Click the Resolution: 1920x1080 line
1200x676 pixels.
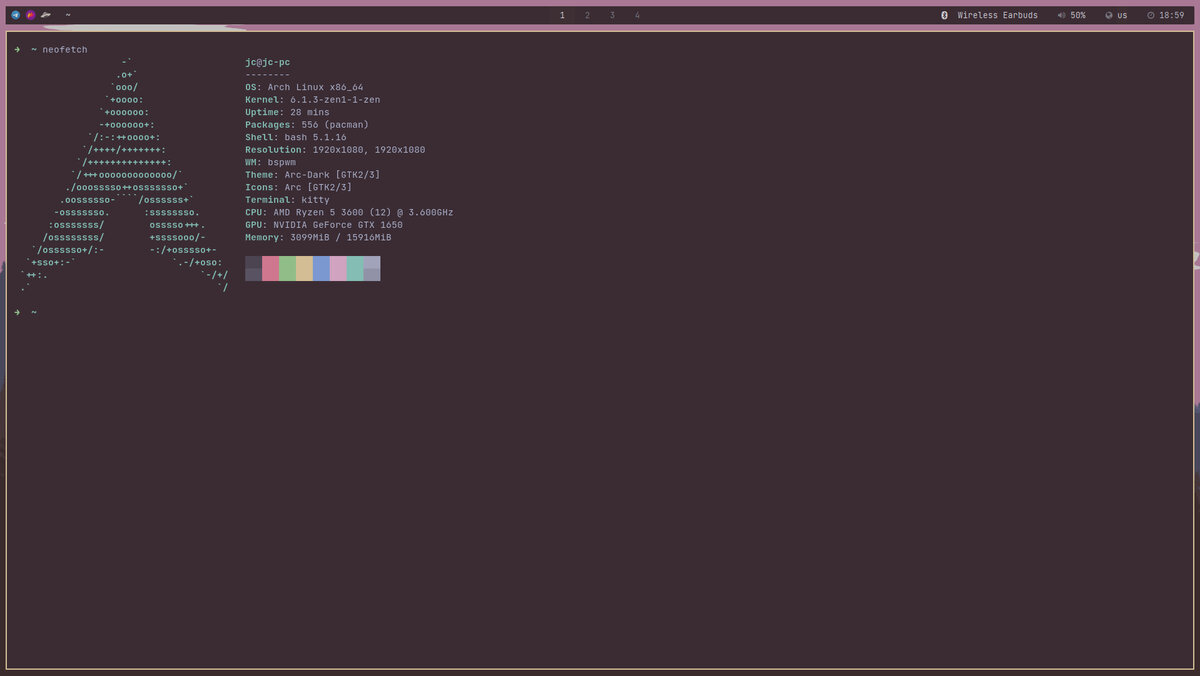tap(335, 150)
